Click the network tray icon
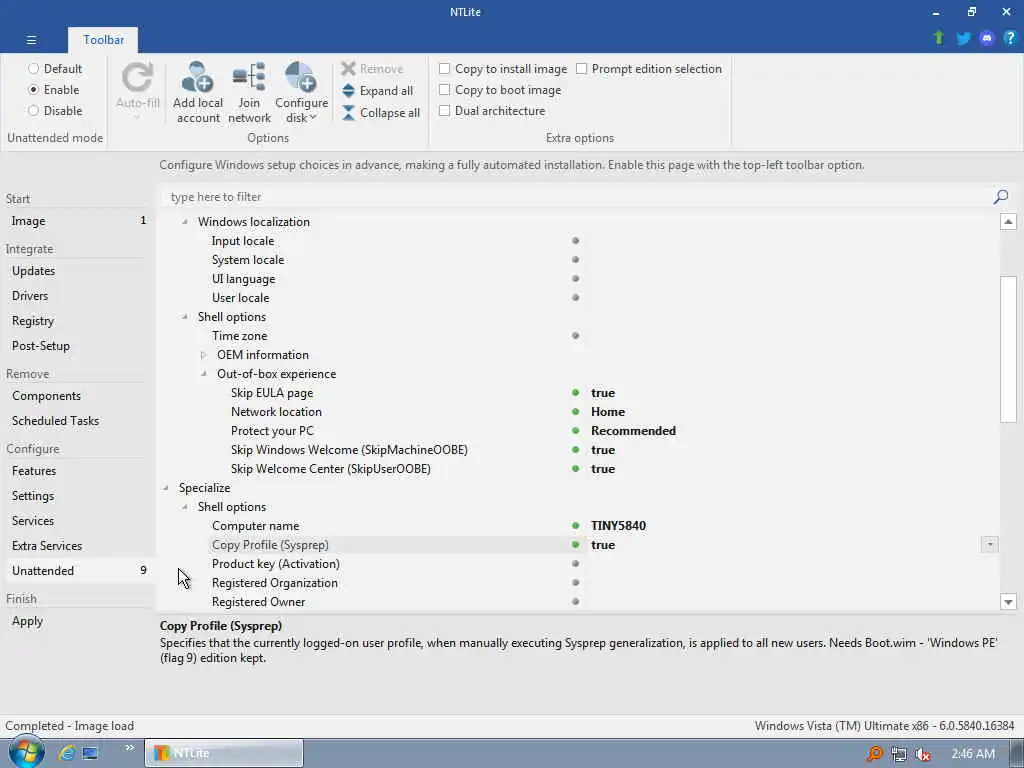 click(899, 754)
